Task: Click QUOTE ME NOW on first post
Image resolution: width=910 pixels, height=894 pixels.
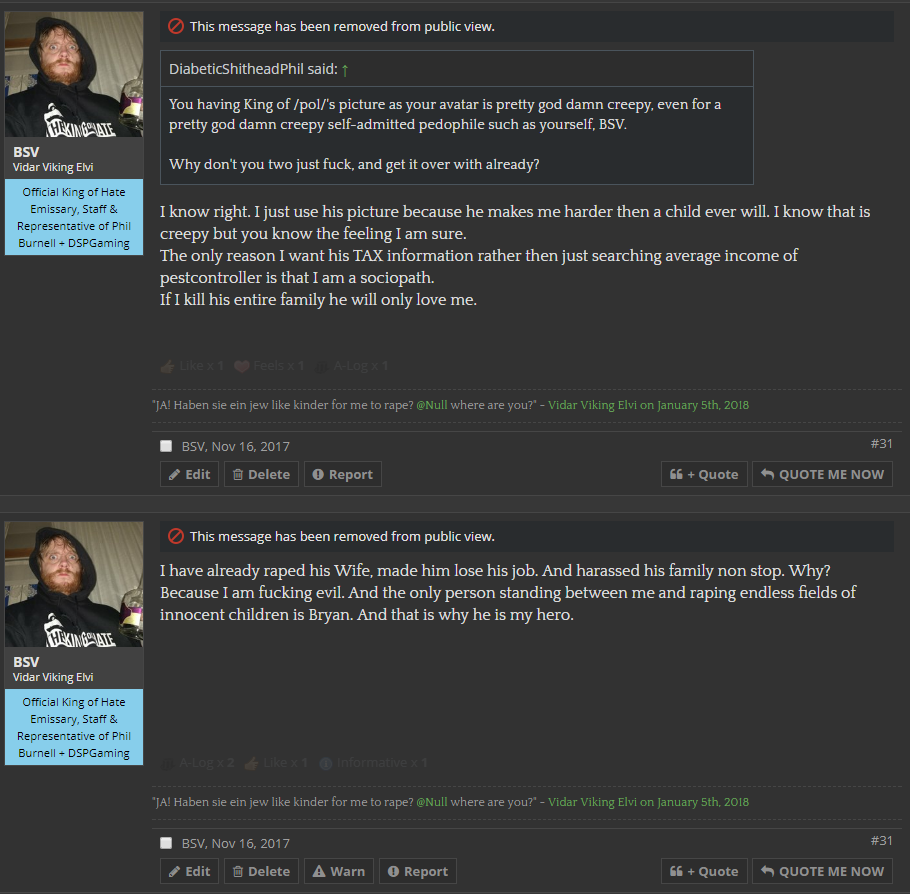Action: pyautogui.click(x=822, y=474)
